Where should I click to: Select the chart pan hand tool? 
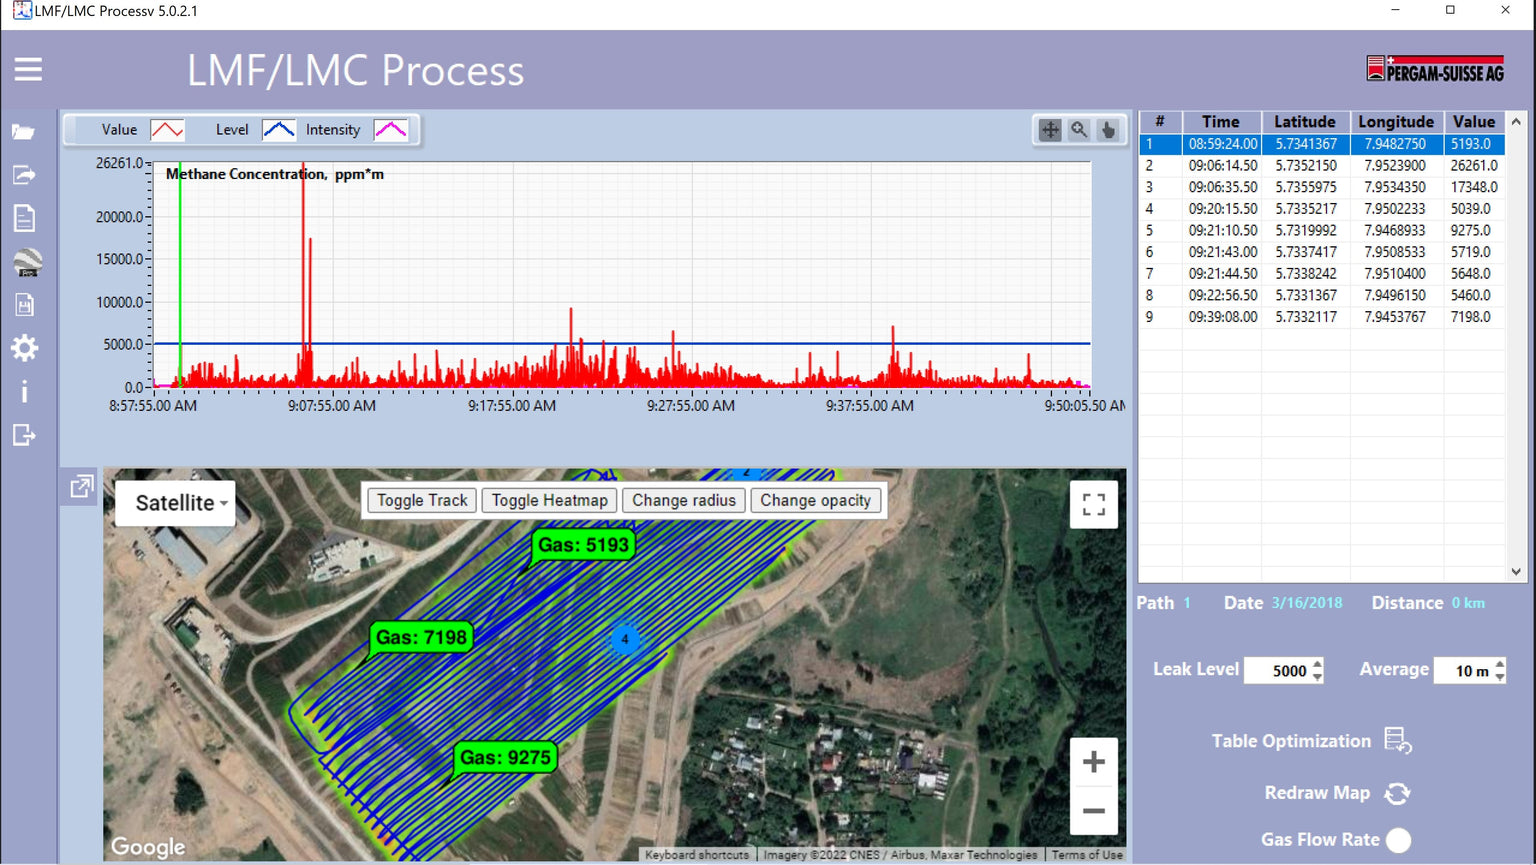pos(1108,130)
